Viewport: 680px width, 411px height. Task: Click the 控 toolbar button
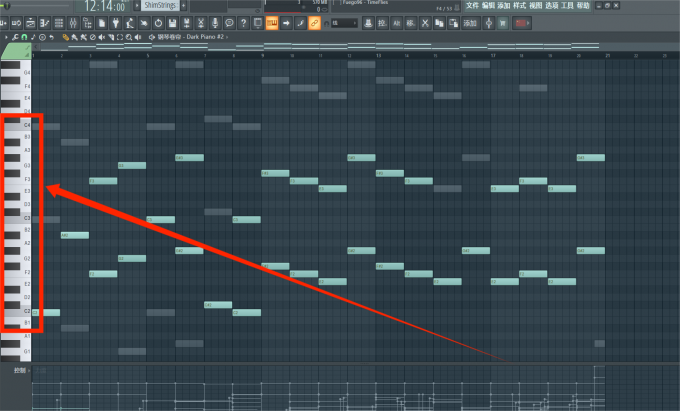point(382,23)
